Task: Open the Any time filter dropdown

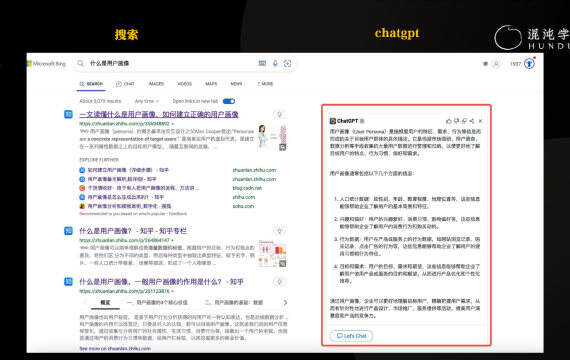Action: 146,101
